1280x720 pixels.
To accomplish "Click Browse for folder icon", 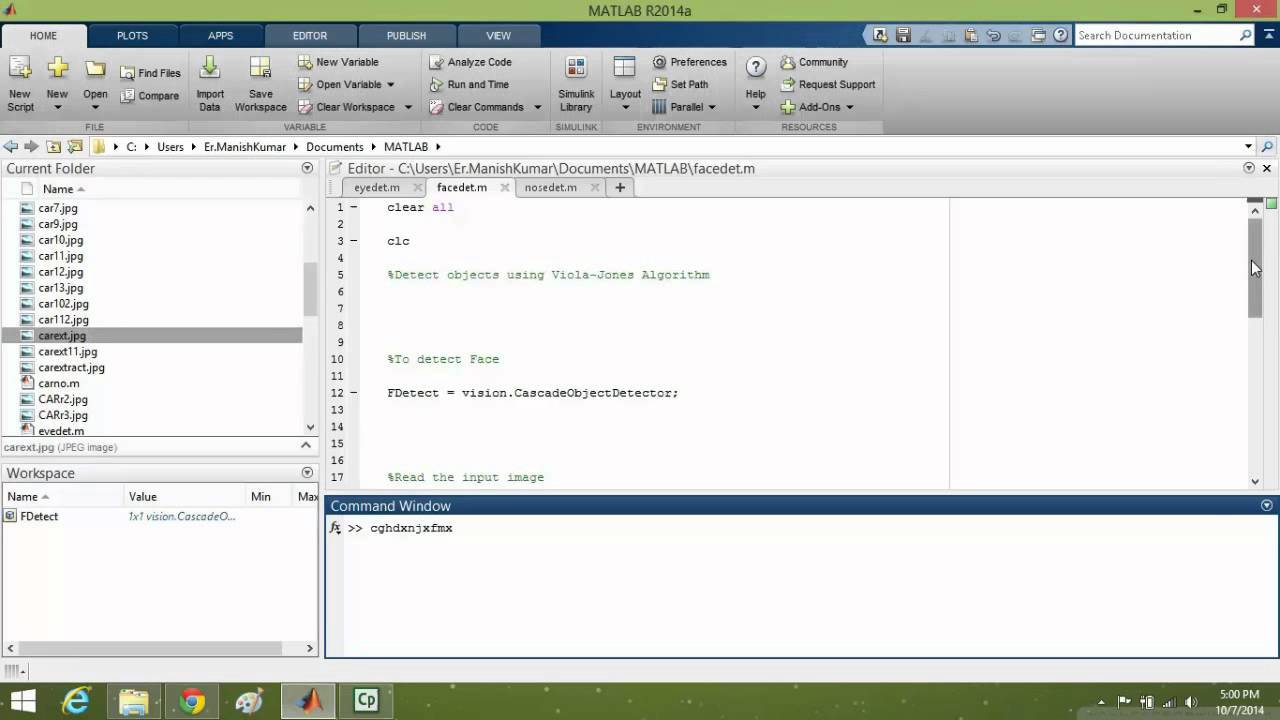I will (x=75, y=146).
